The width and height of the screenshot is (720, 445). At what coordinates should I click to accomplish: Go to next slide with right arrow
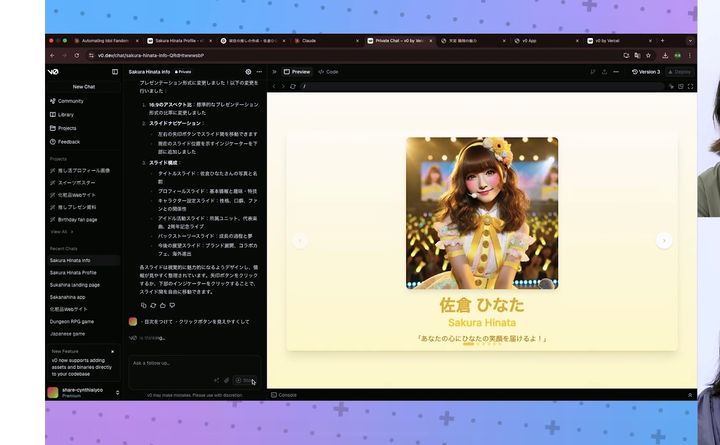coord(663,241)
